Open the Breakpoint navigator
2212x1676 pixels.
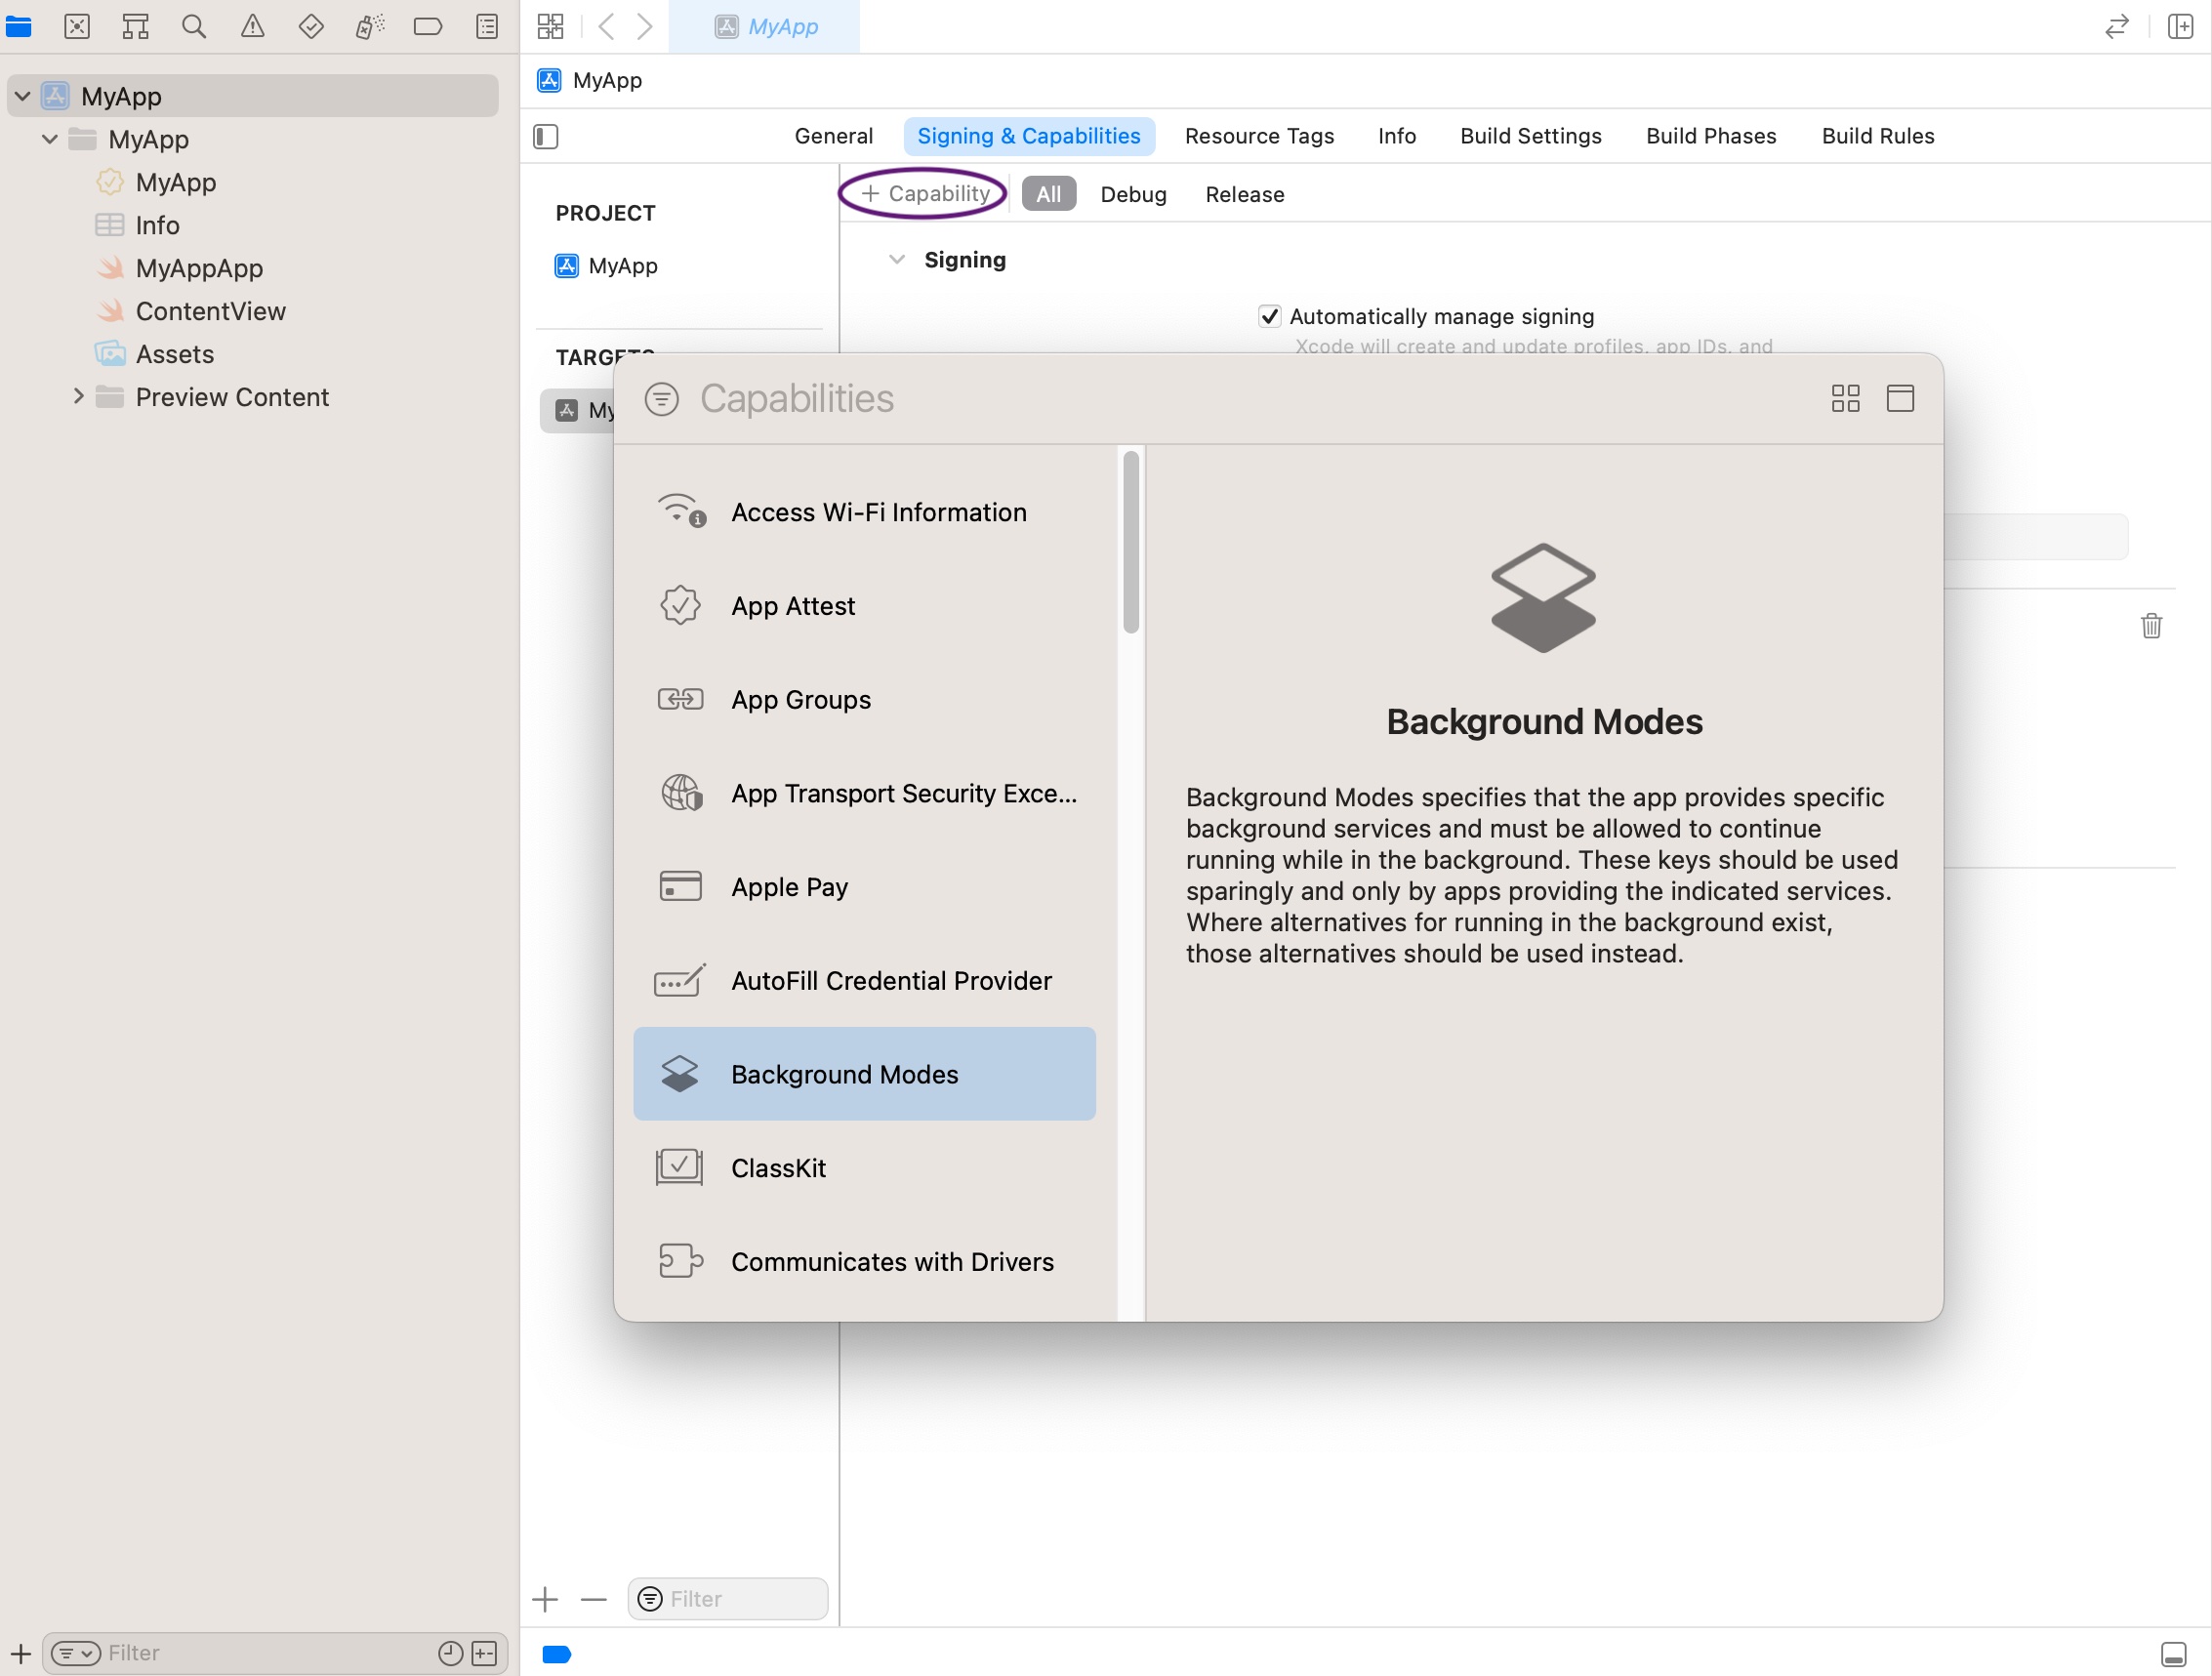[428, 26]
